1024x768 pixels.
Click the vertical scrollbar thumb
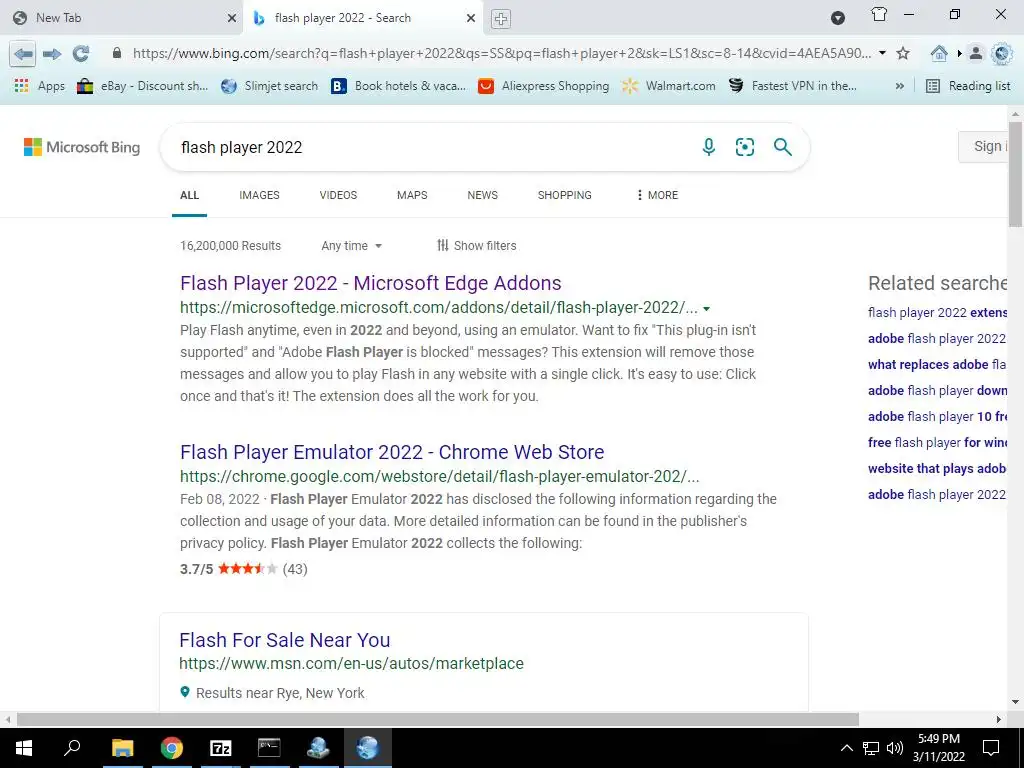[1016, 174]
